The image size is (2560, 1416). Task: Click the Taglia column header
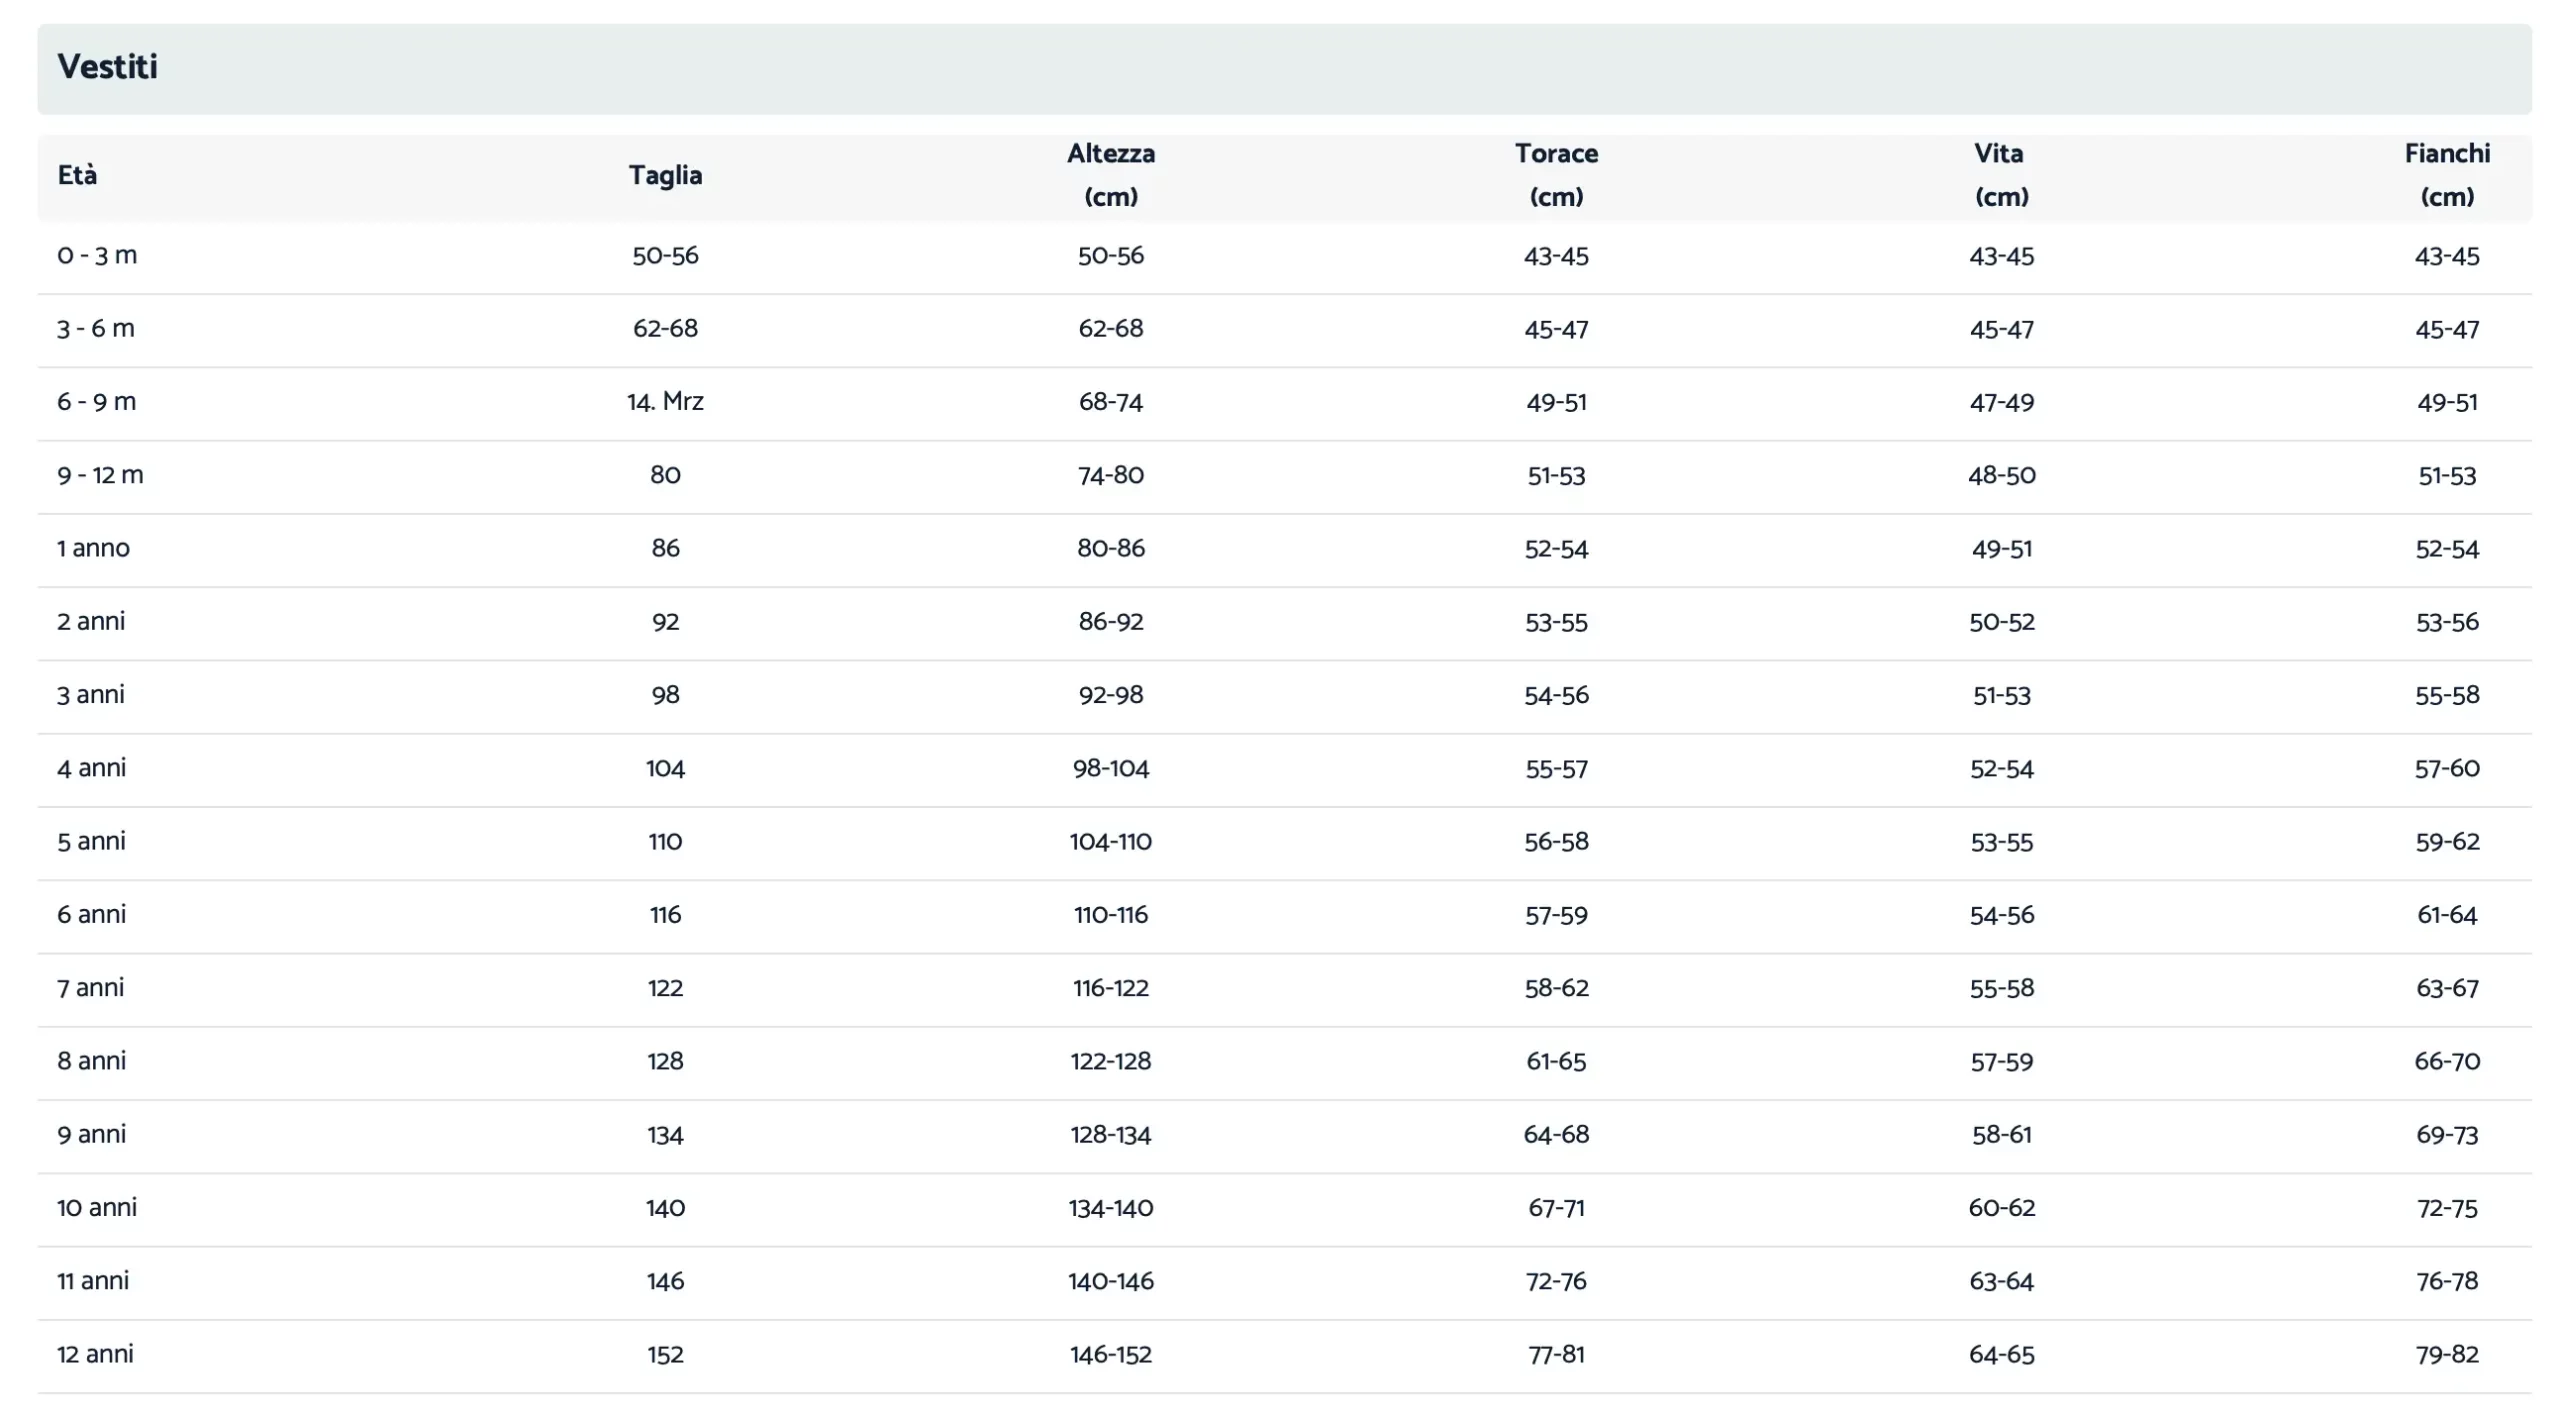[665, 175]
